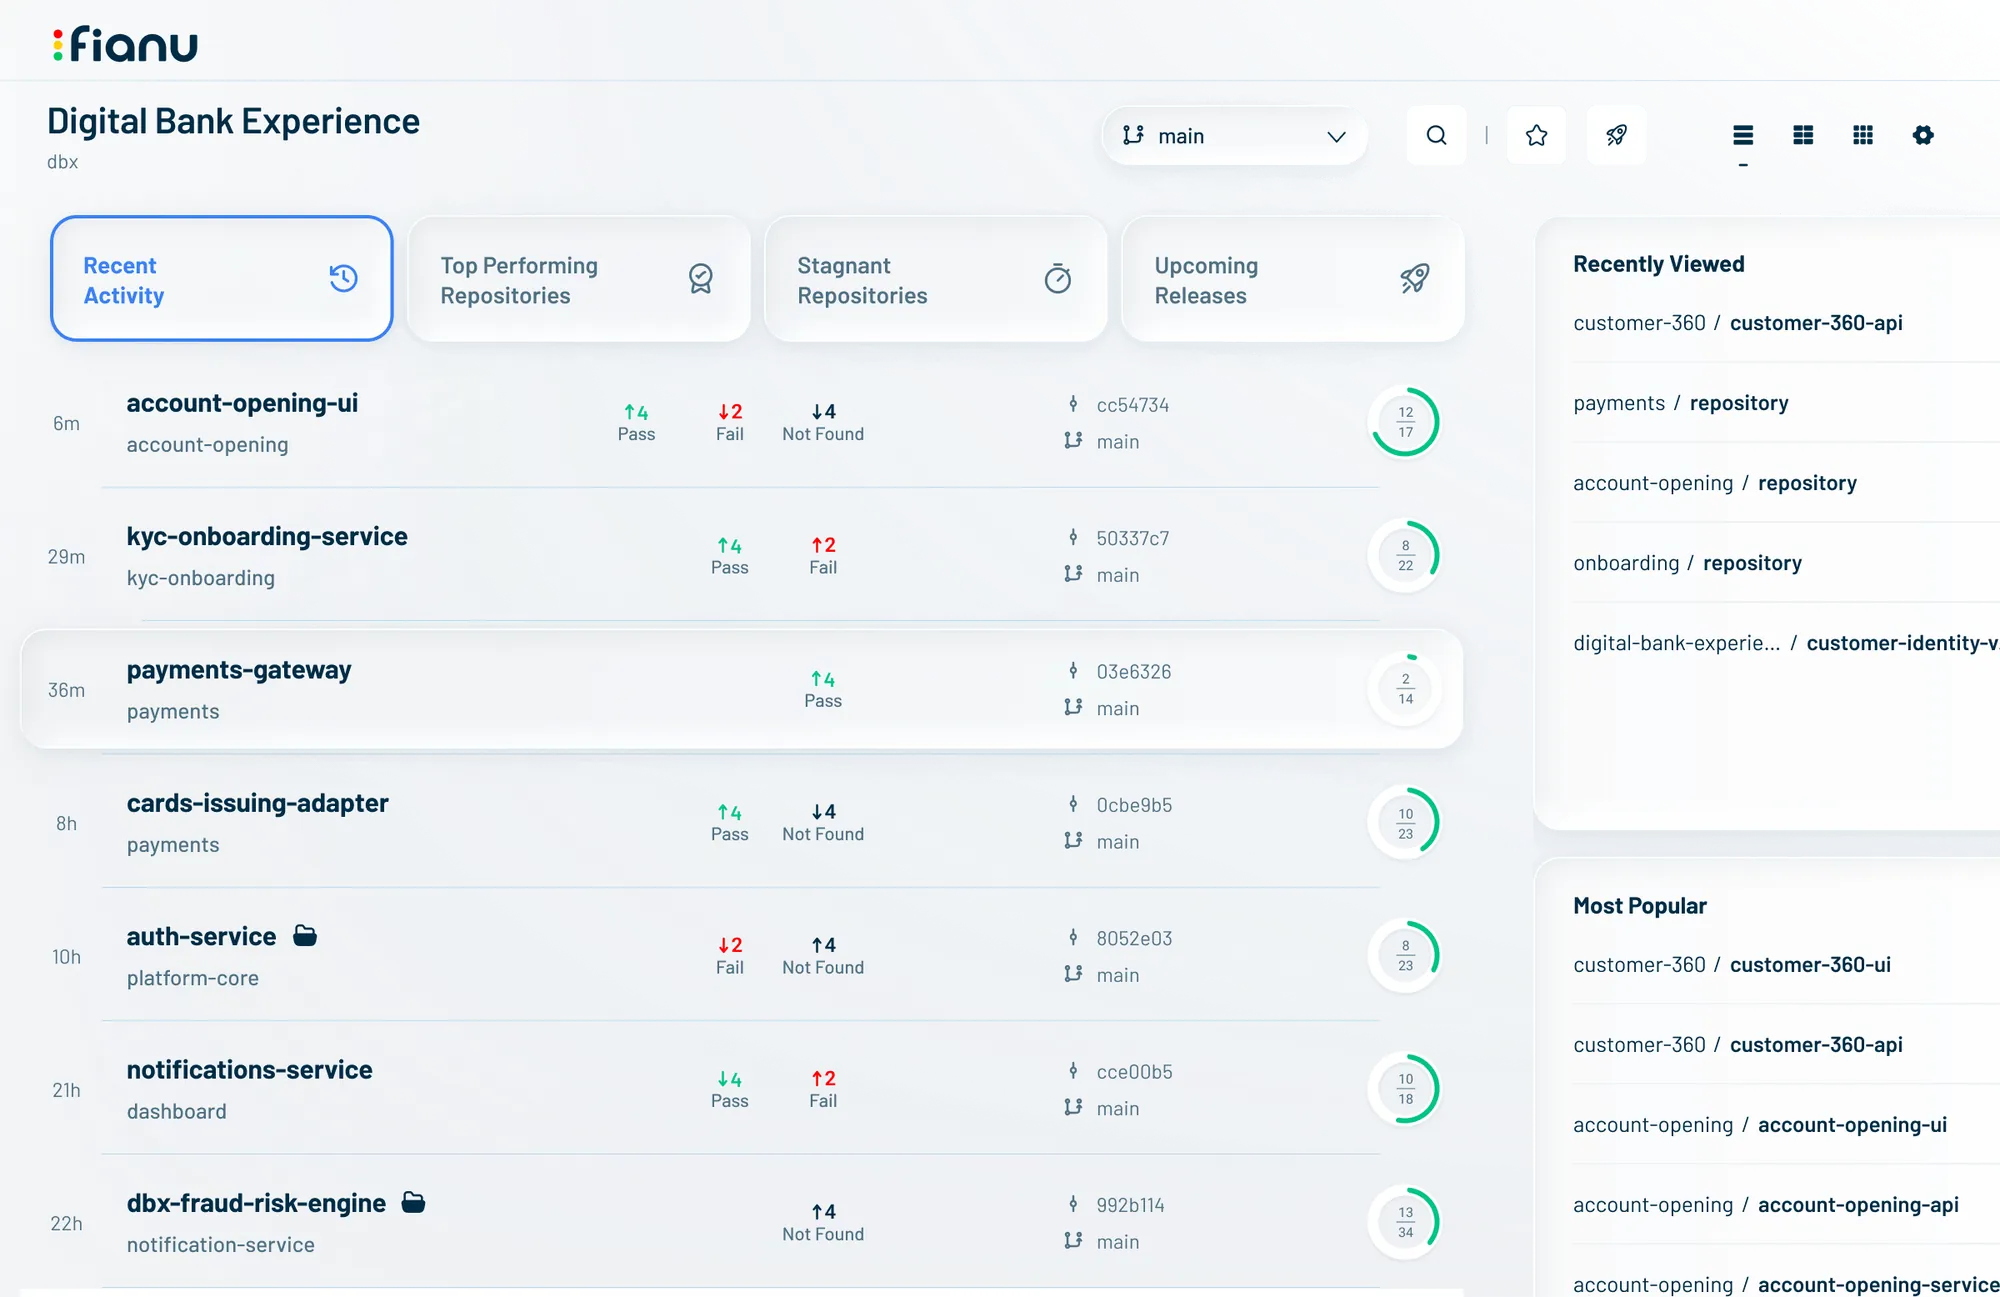Open the settings gear icon
Viewport: 2000px width, 1297px height.
tap(1923, 135)
